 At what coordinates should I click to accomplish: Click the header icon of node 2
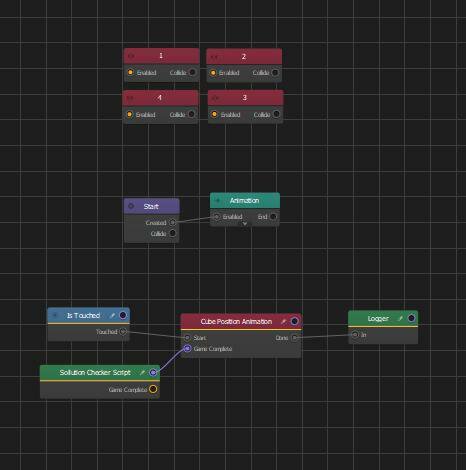pyautogui.click(x=214, y=57)
